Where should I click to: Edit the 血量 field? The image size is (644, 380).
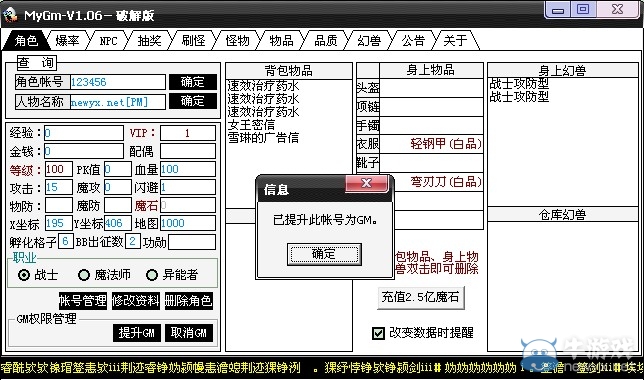coord(188,169)
